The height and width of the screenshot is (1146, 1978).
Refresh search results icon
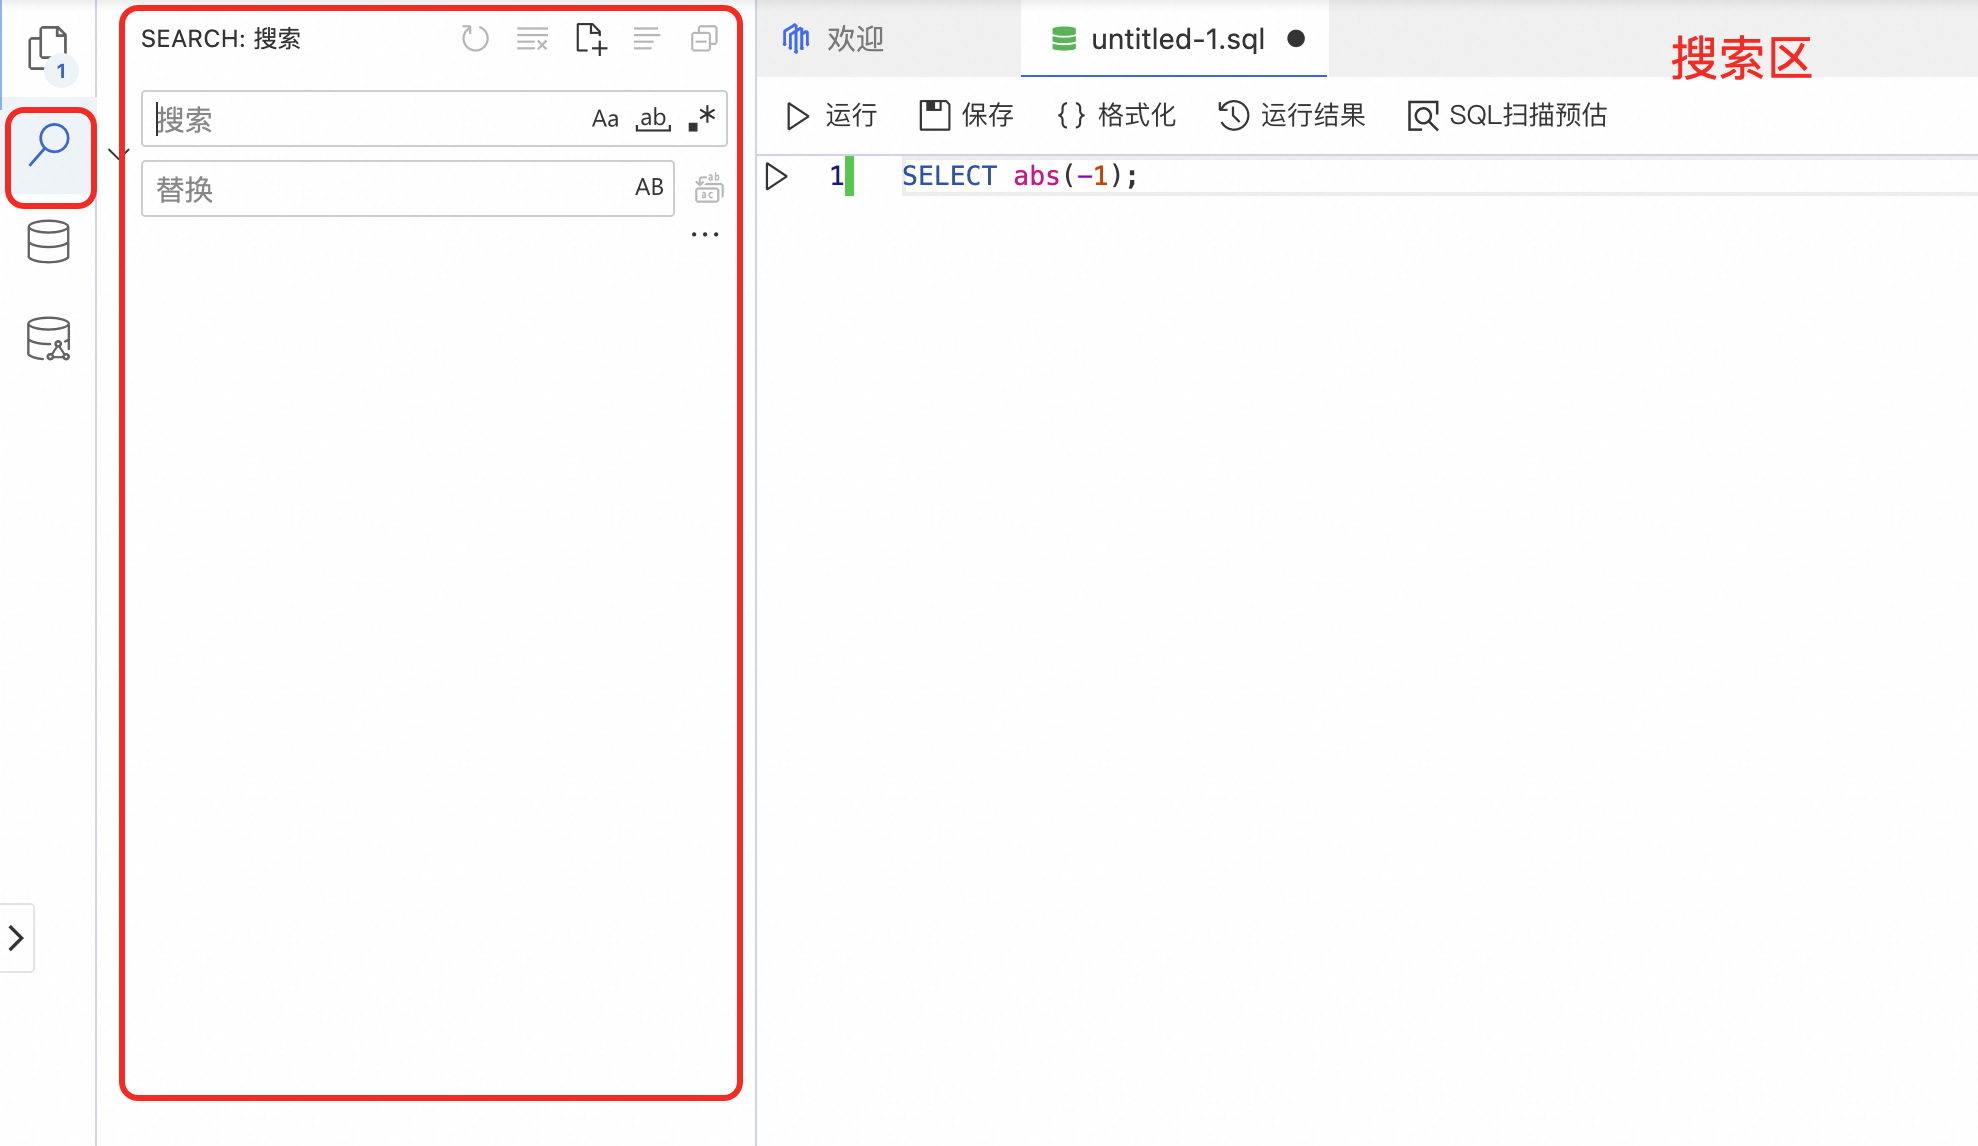(475, 39)
